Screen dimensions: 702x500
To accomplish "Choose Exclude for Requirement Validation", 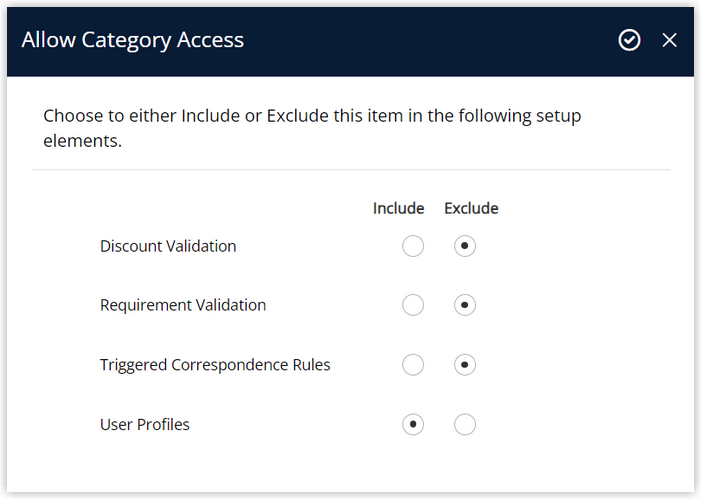I will [x=465, y=305].
